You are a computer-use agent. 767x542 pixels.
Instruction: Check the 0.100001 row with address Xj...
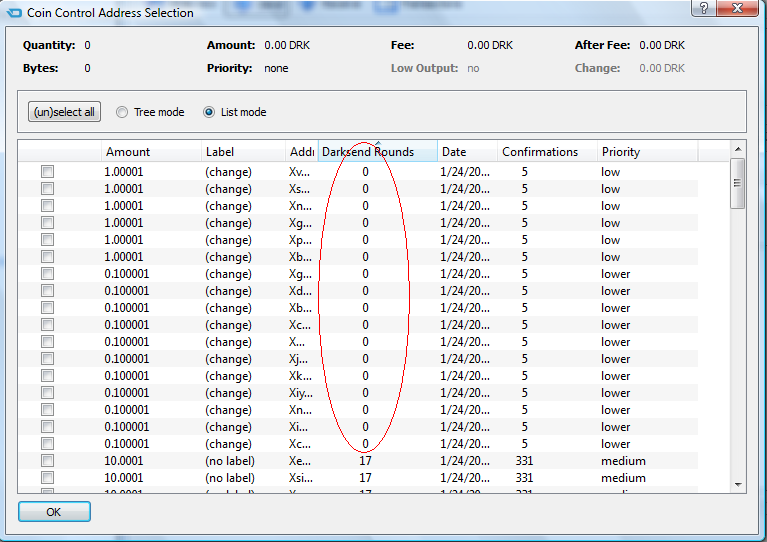pos(47,359)
